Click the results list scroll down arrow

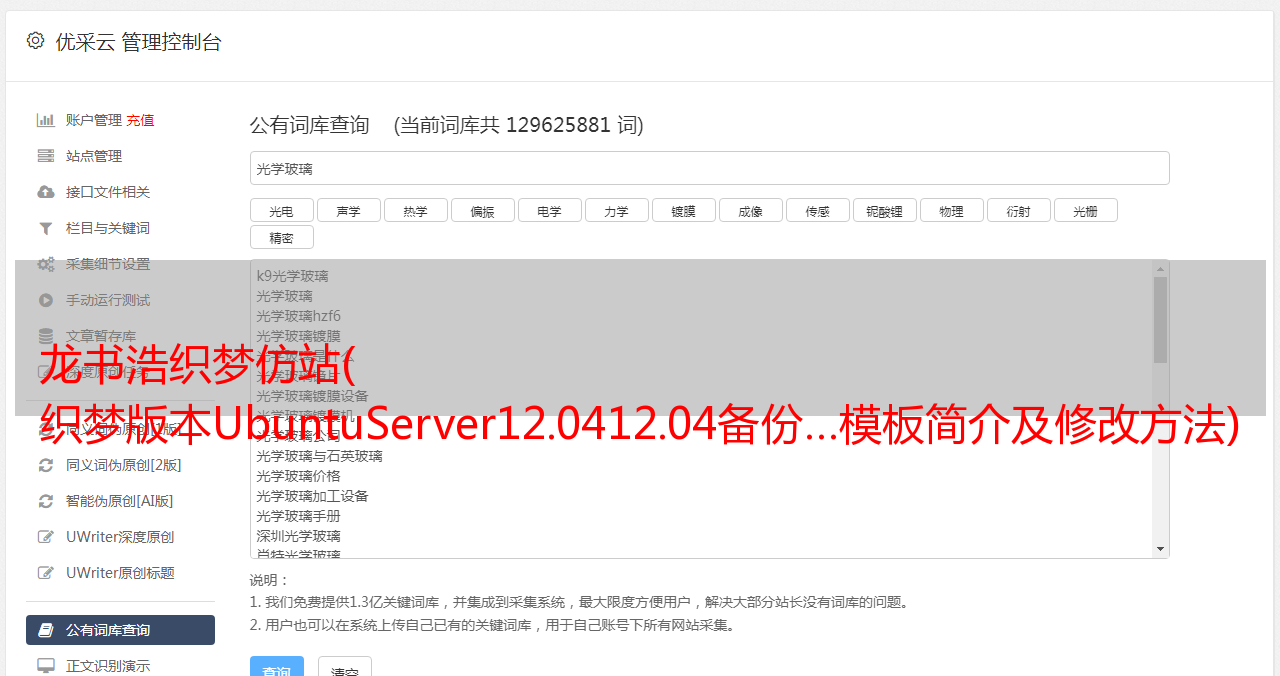coord(1160,549)
